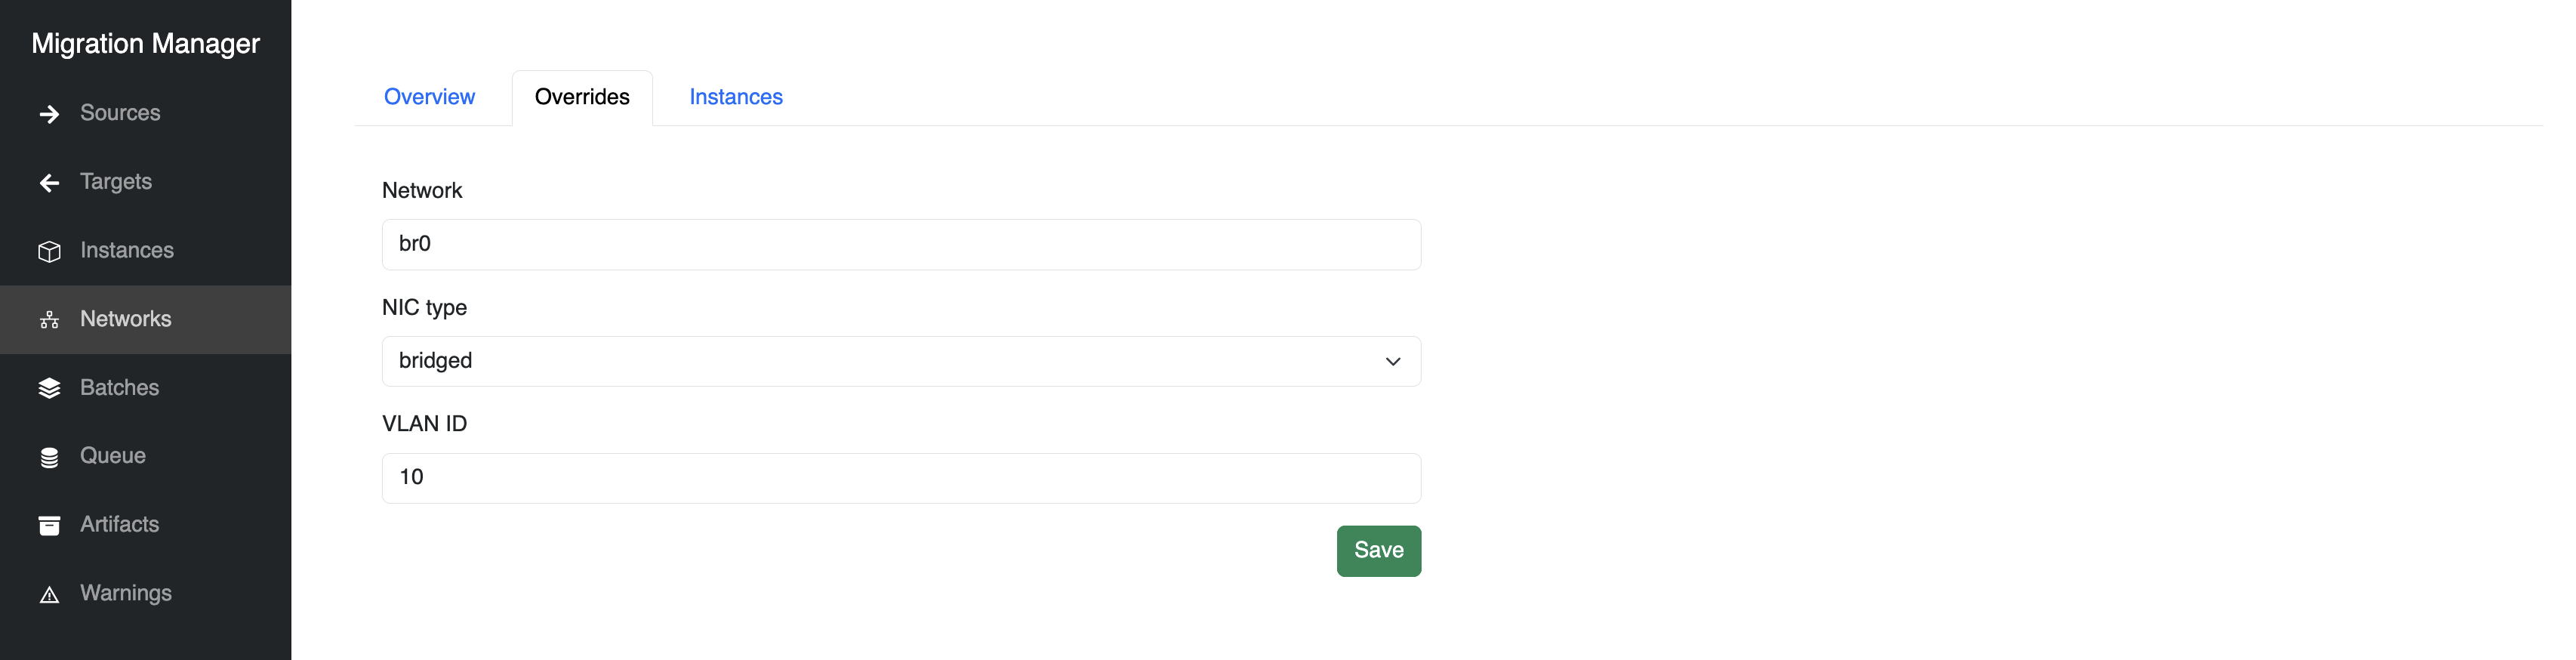Select the Artifacts archive icon

(49, 524)
